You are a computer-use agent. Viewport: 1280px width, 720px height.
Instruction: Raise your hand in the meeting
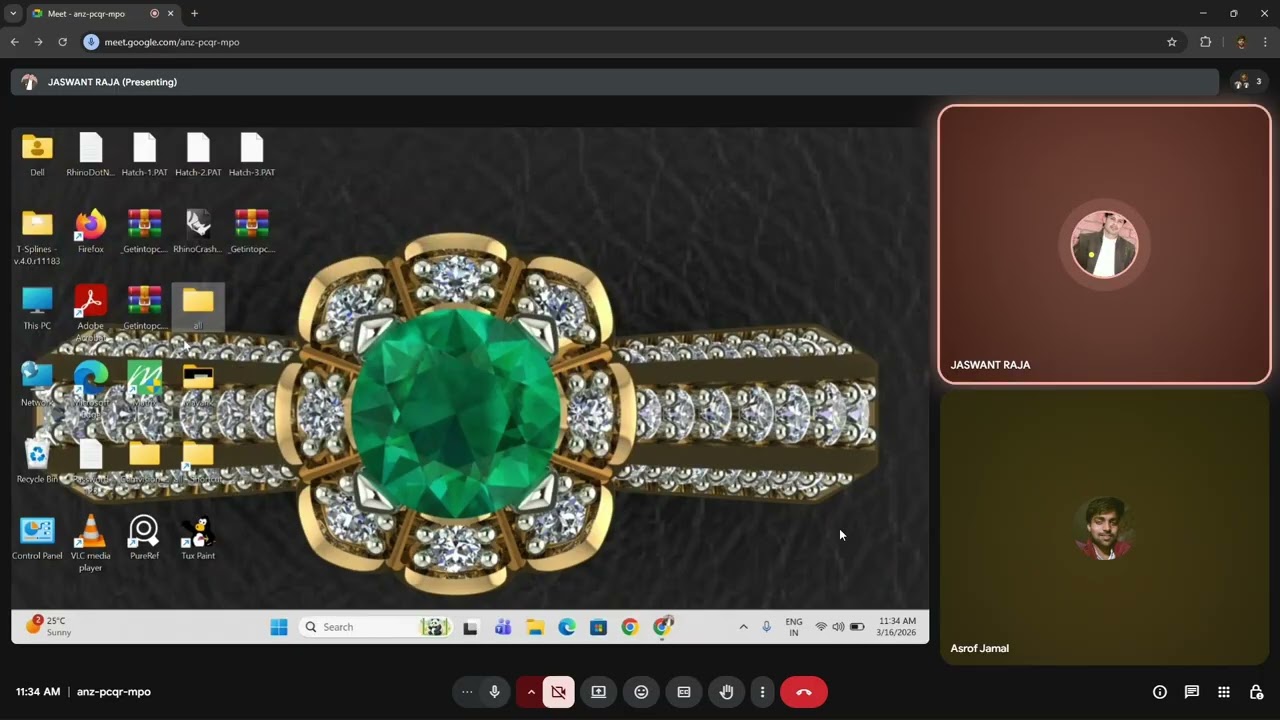[727, 692]
